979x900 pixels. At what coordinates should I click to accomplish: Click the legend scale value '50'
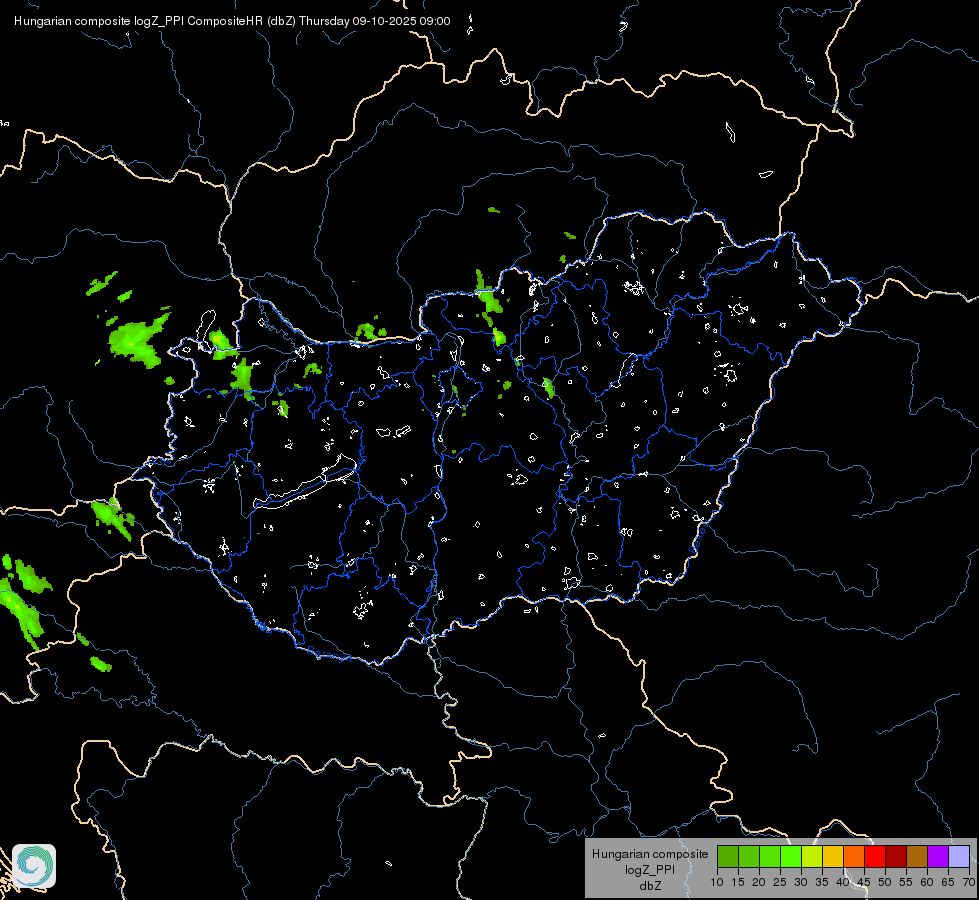[x=885, y=882]
